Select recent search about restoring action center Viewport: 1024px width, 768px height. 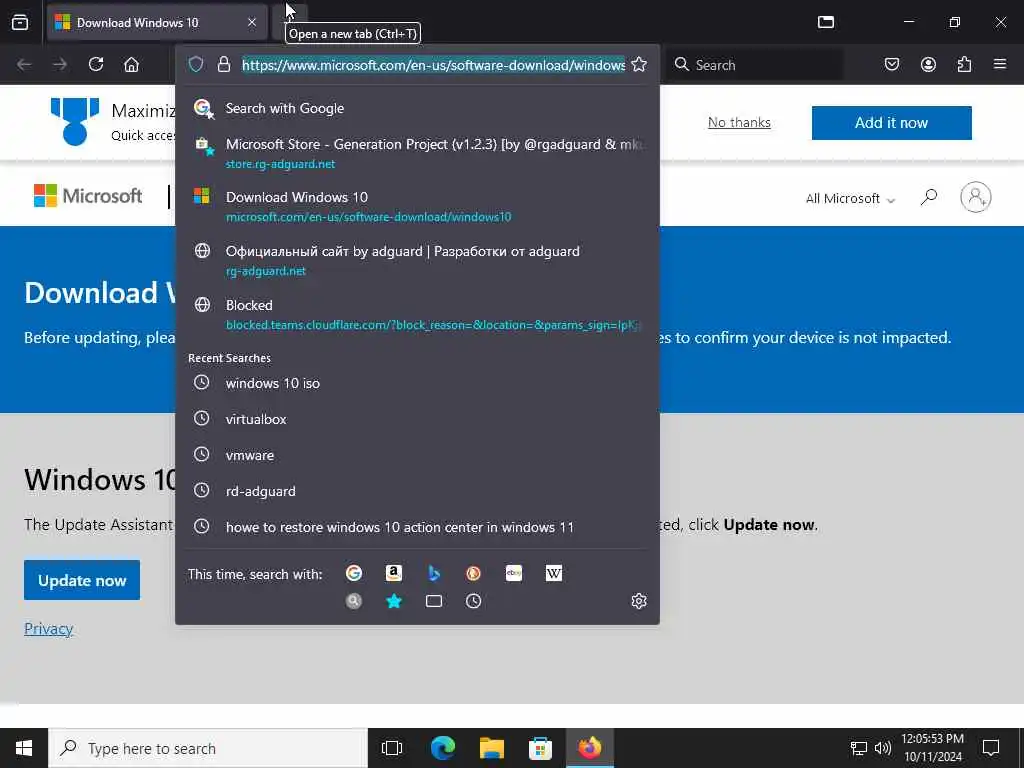tap(417, 527)
